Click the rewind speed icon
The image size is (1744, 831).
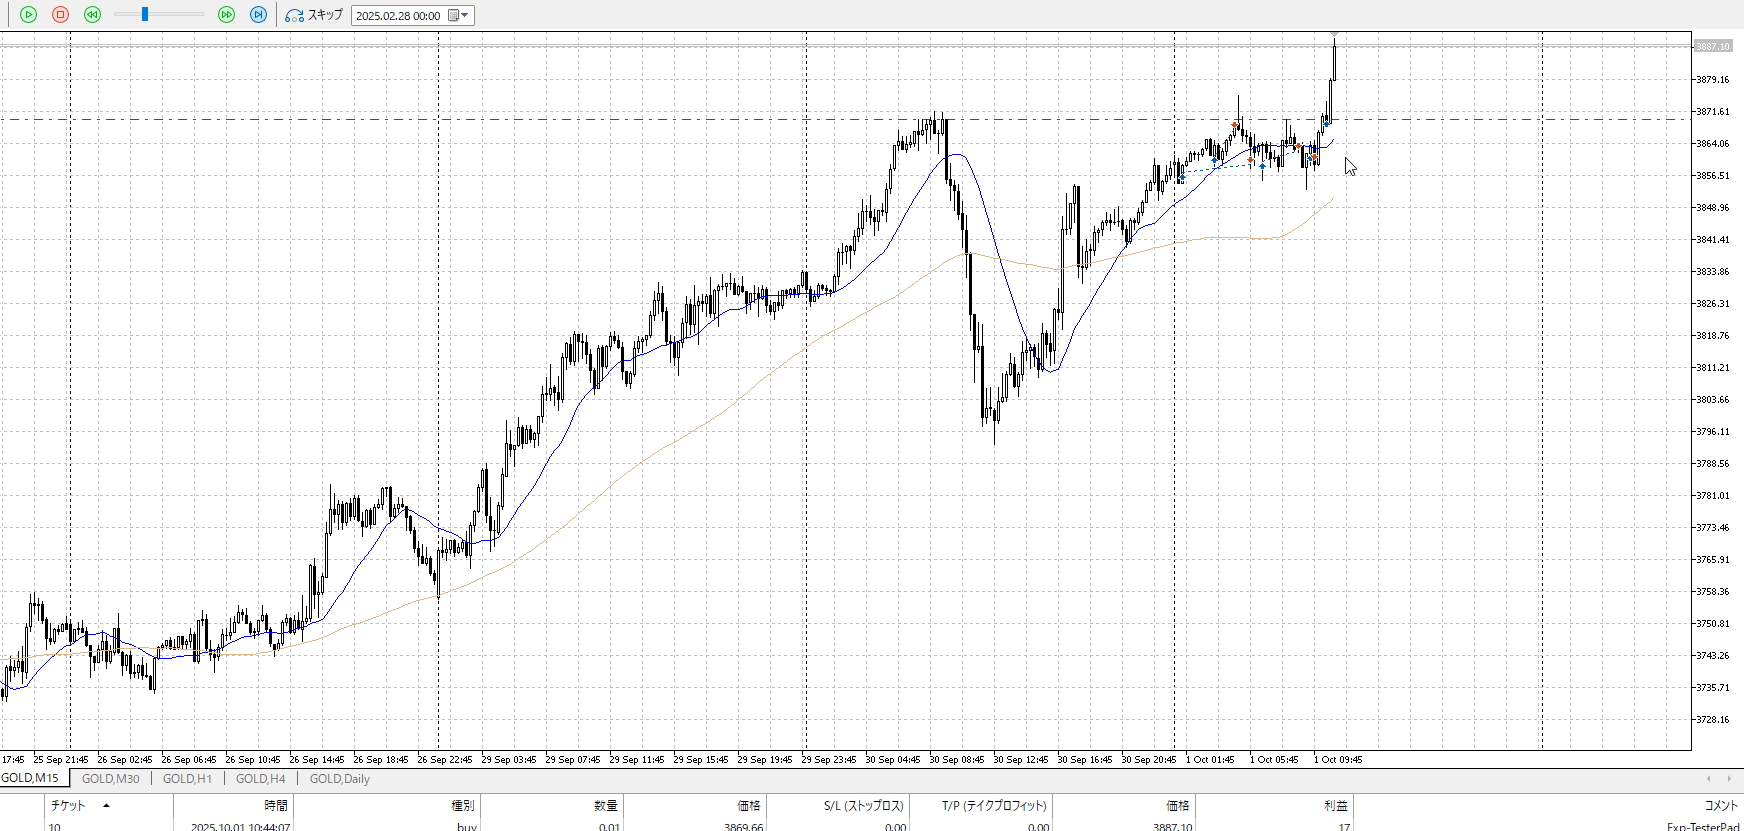[92, 15]
